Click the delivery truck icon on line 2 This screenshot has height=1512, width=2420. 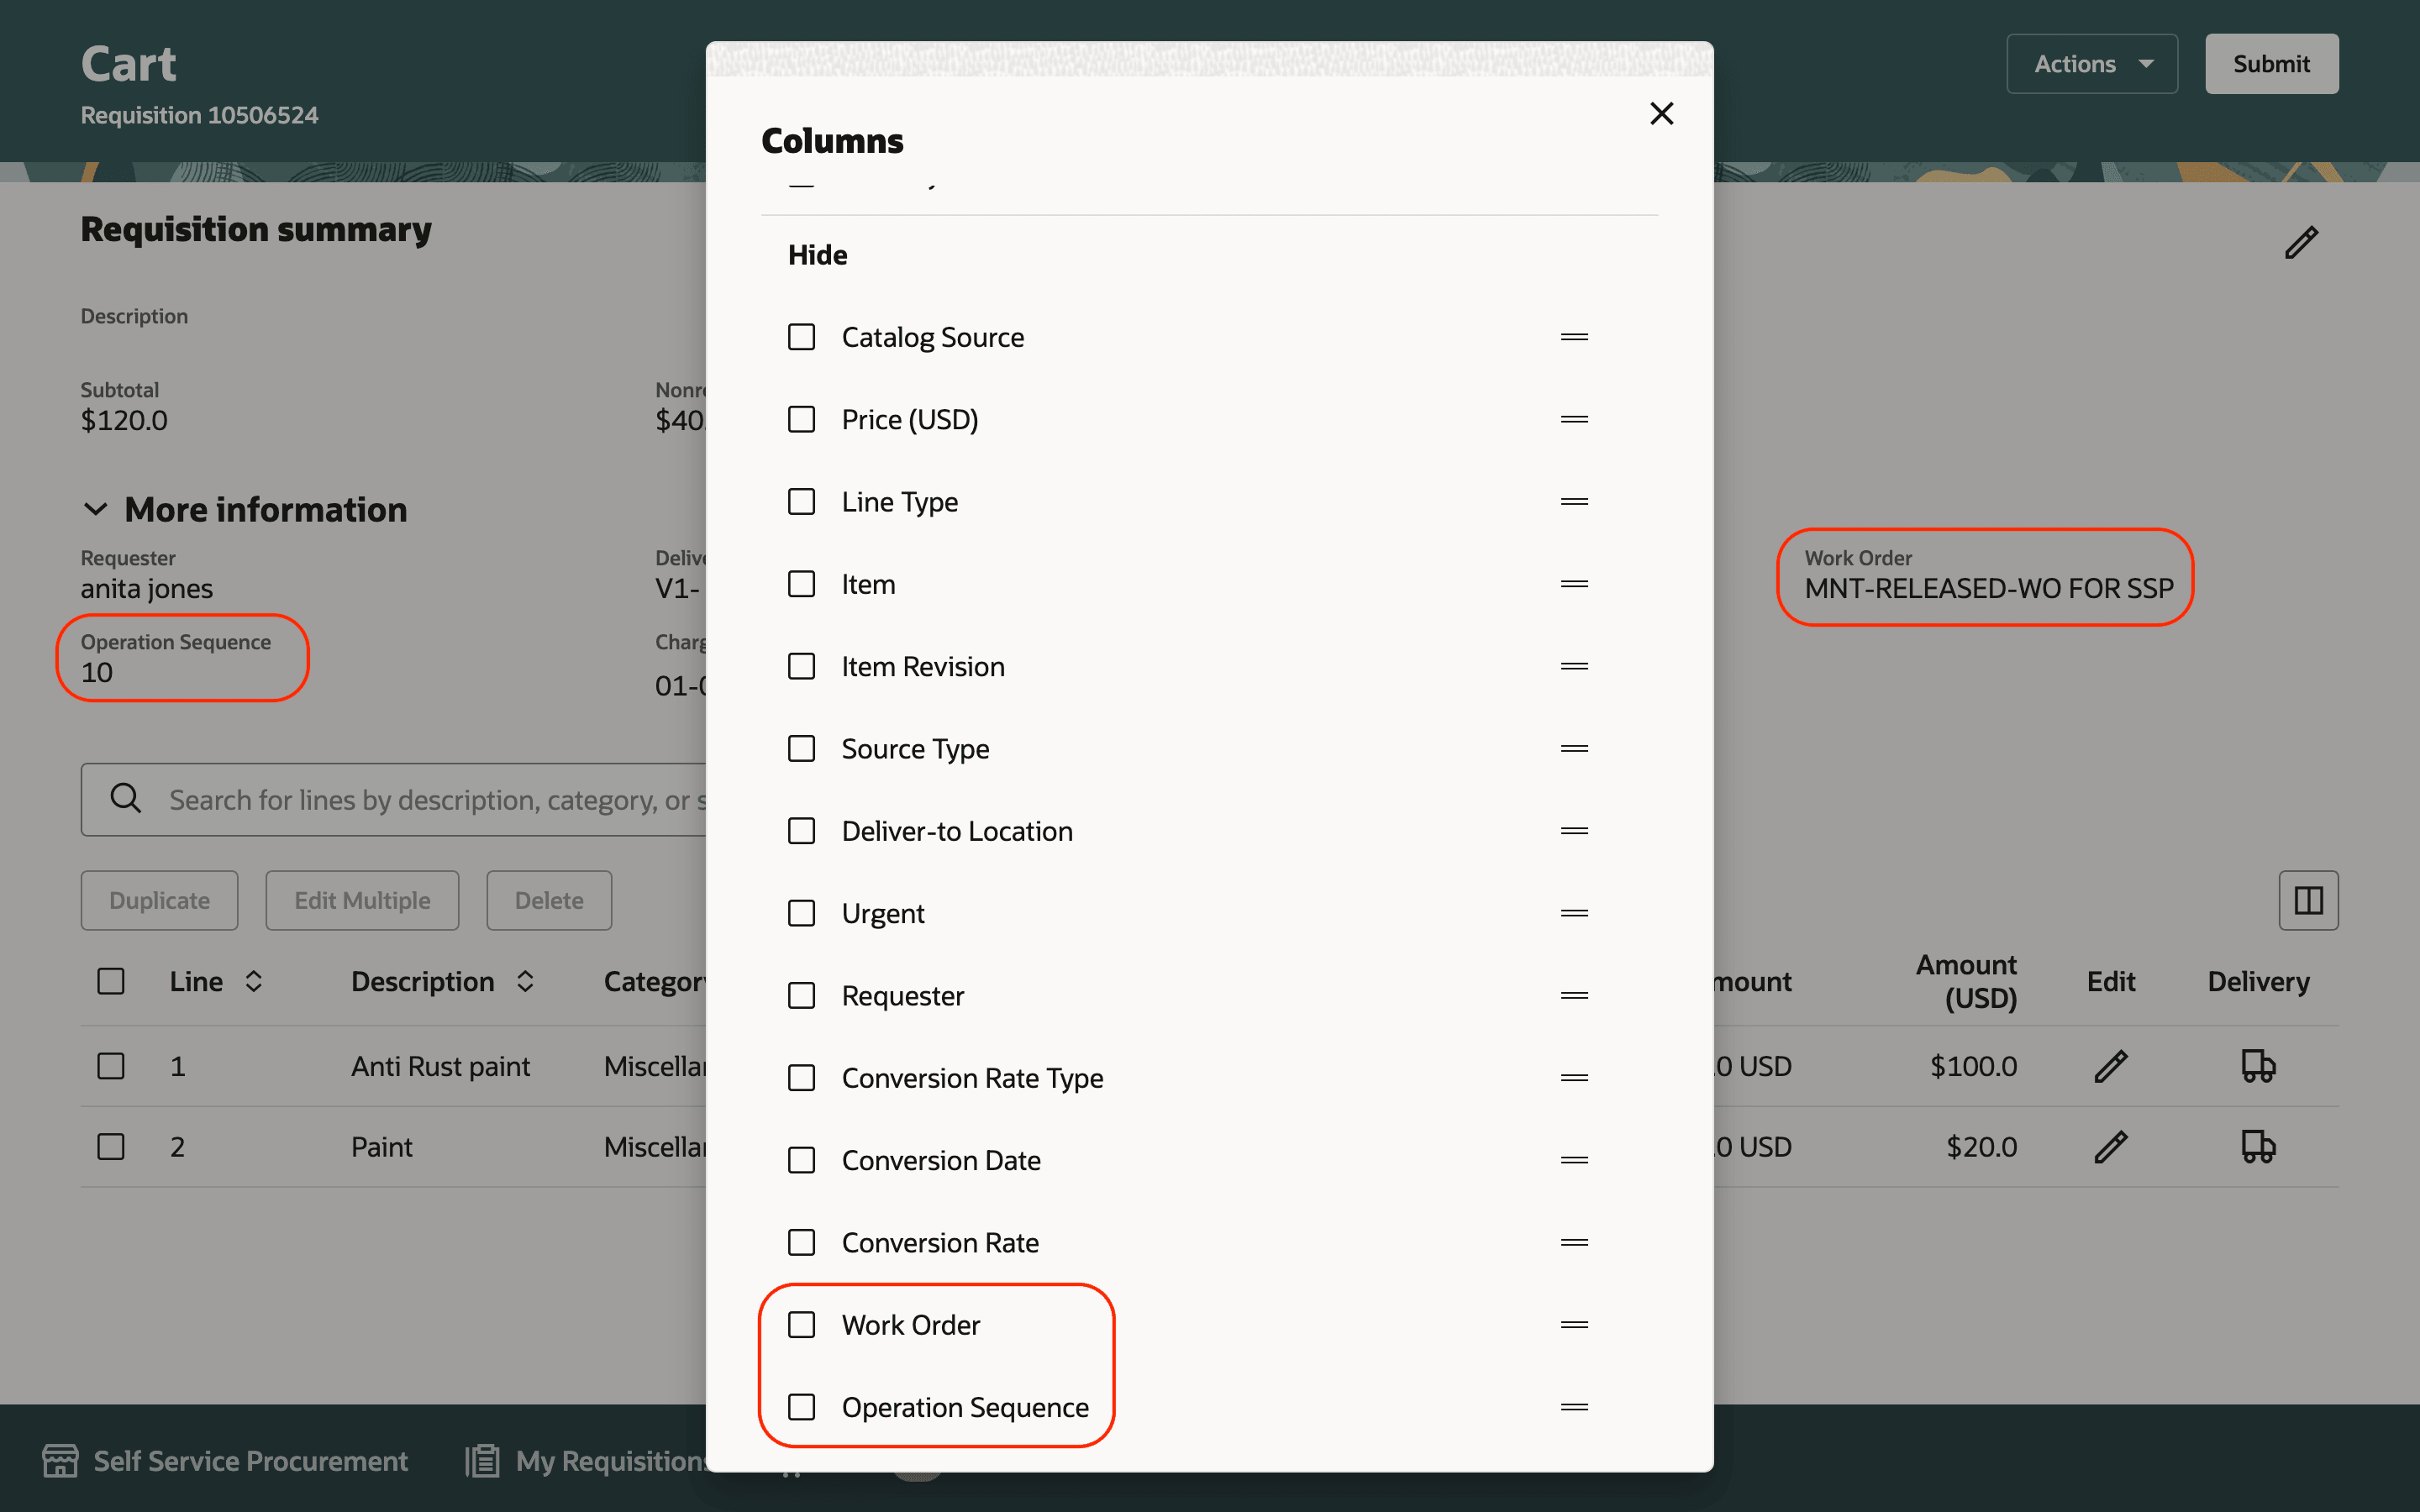2259,1146
